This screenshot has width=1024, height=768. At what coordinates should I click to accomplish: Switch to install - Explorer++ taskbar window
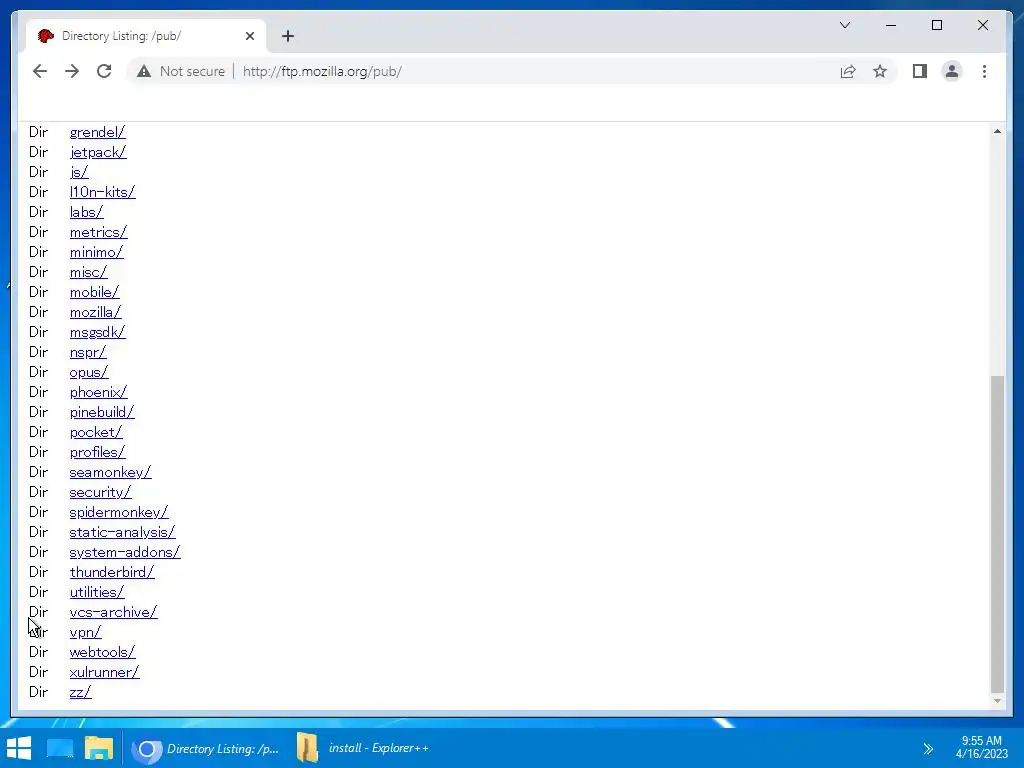pos(363,748)
